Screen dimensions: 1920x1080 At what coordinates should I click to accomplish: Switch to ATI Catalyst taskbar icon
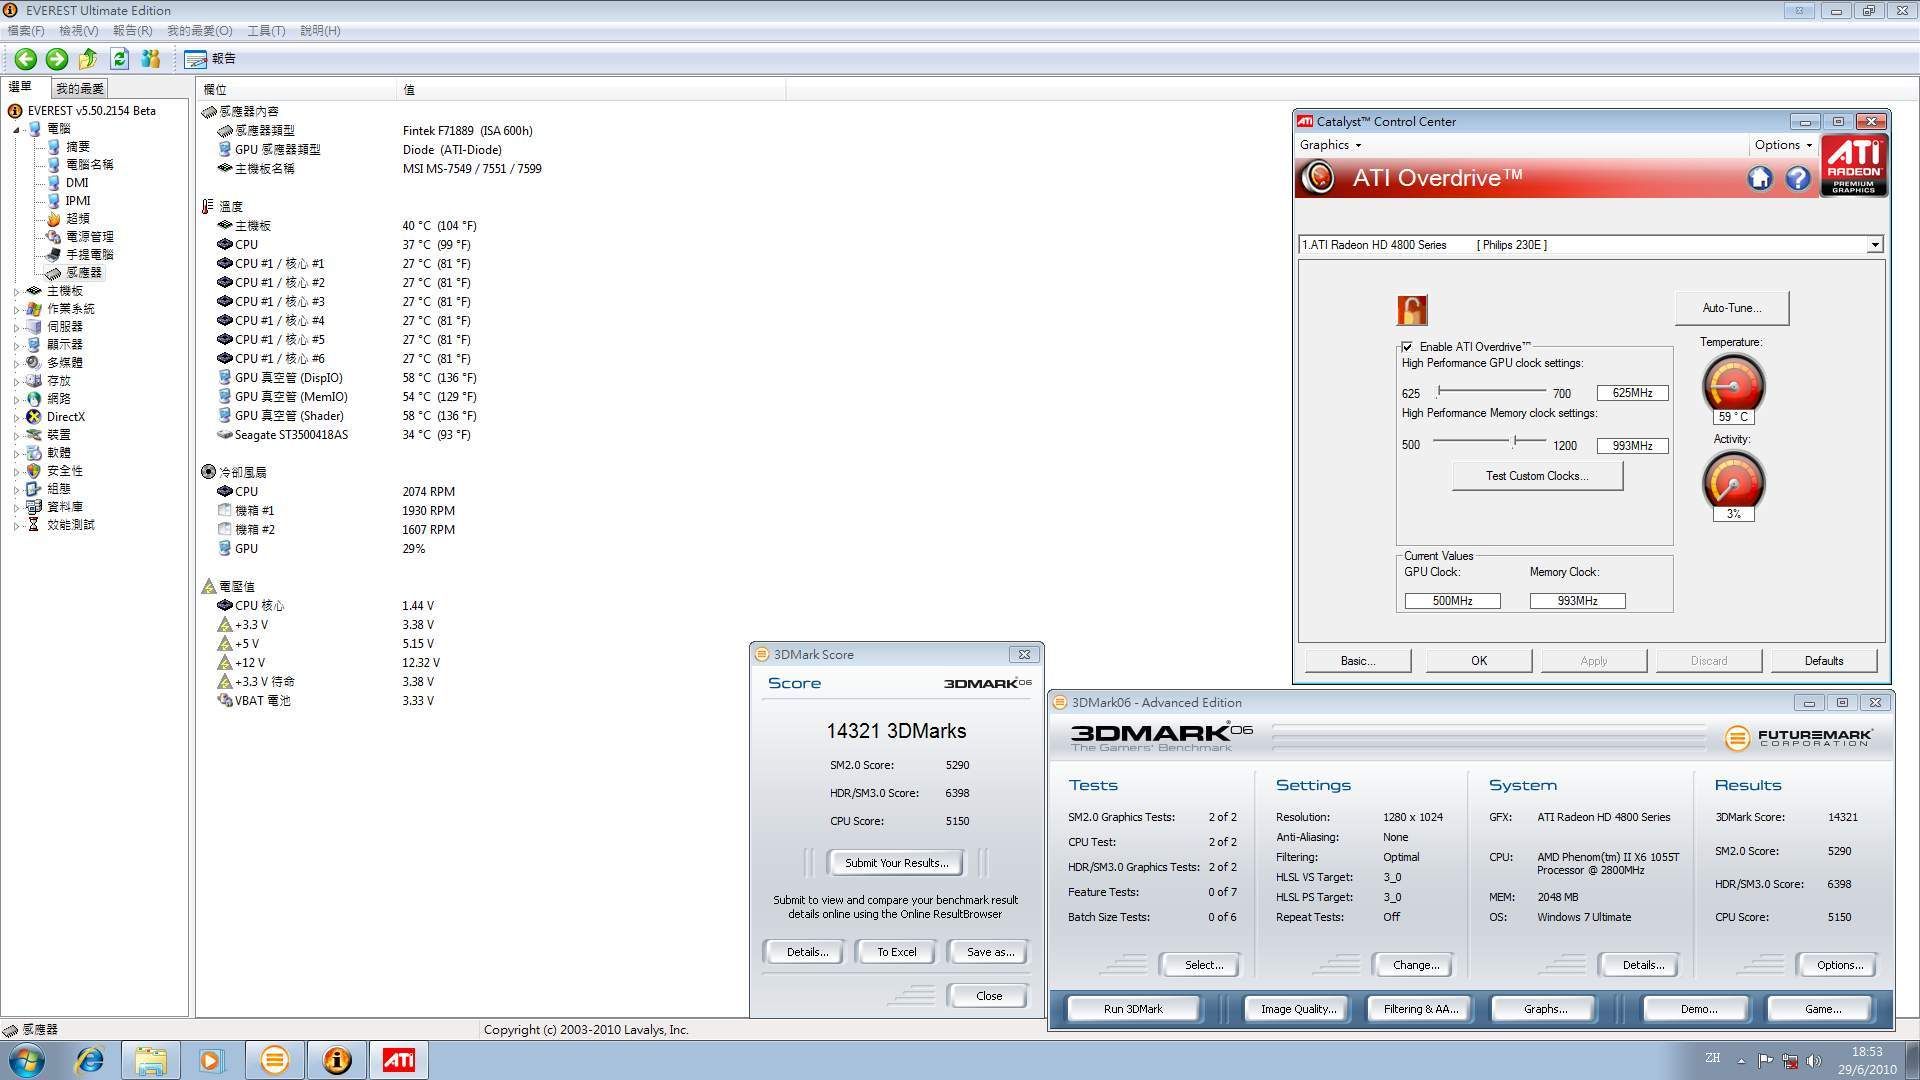click(x=399, y=1060)
